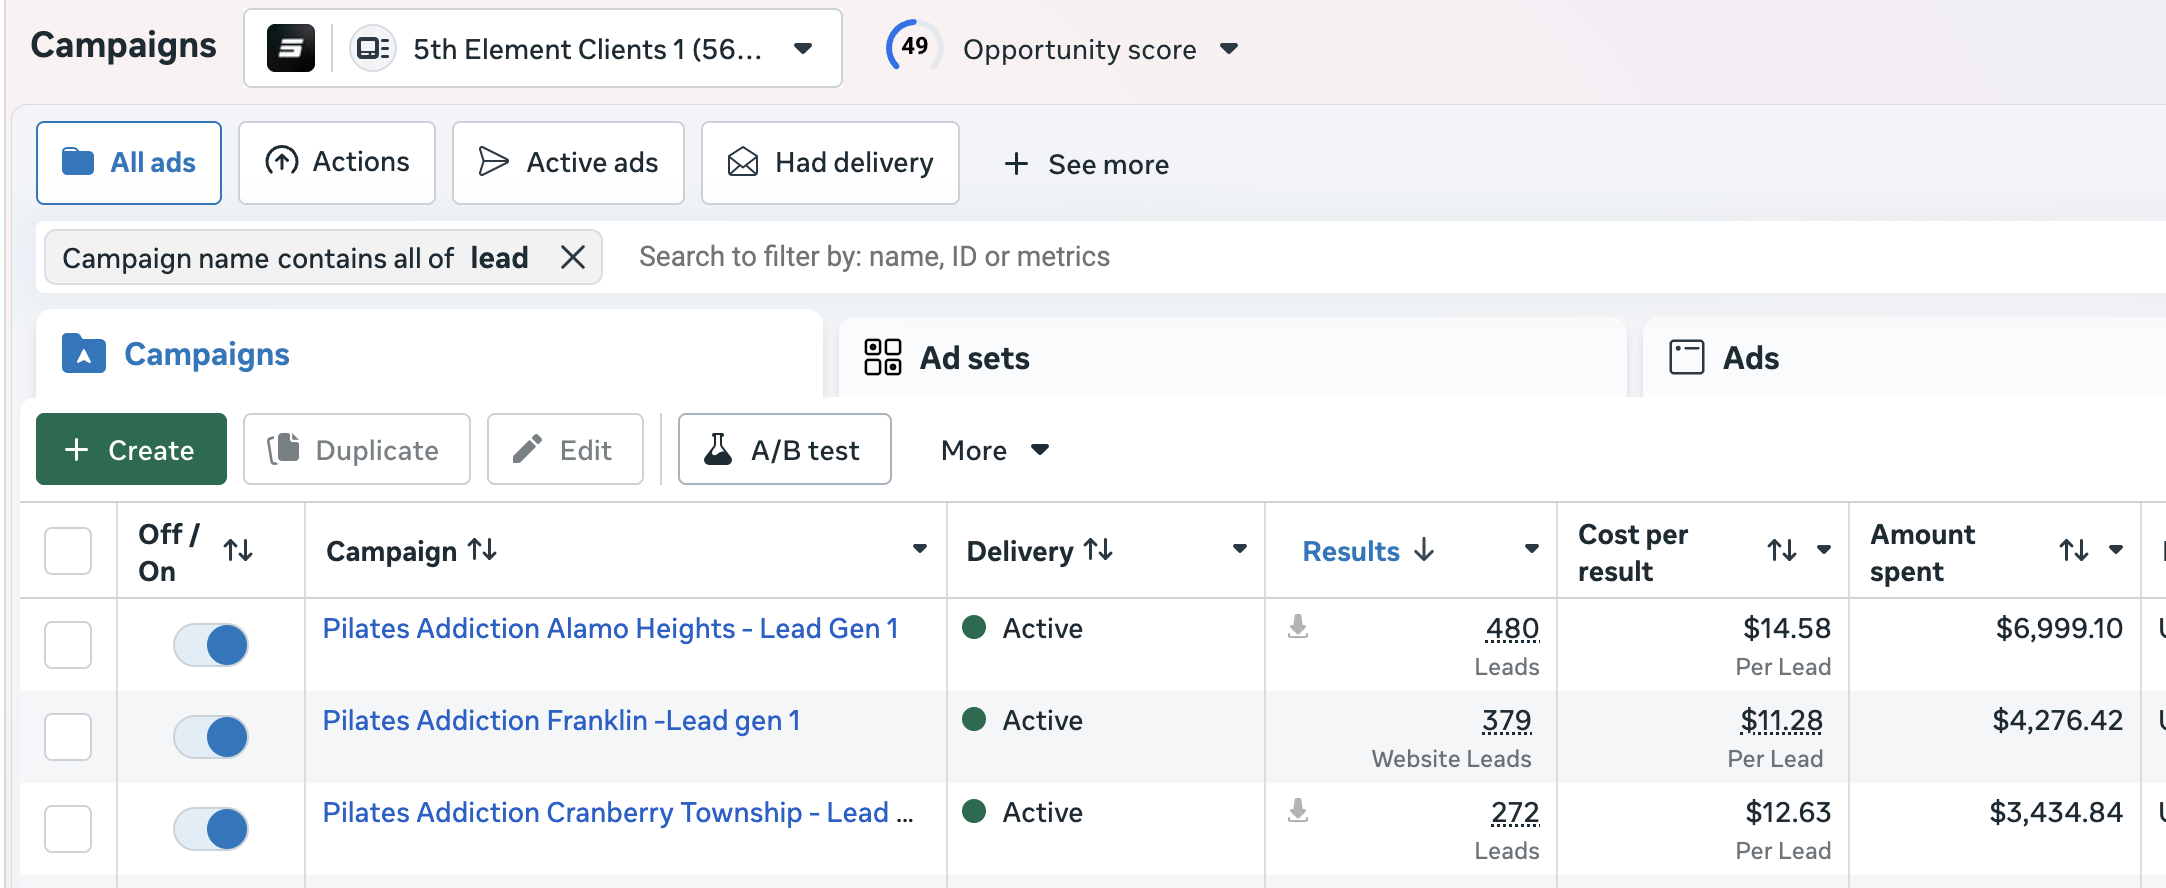Switch to the Actions view

click(x=337, y=163)
